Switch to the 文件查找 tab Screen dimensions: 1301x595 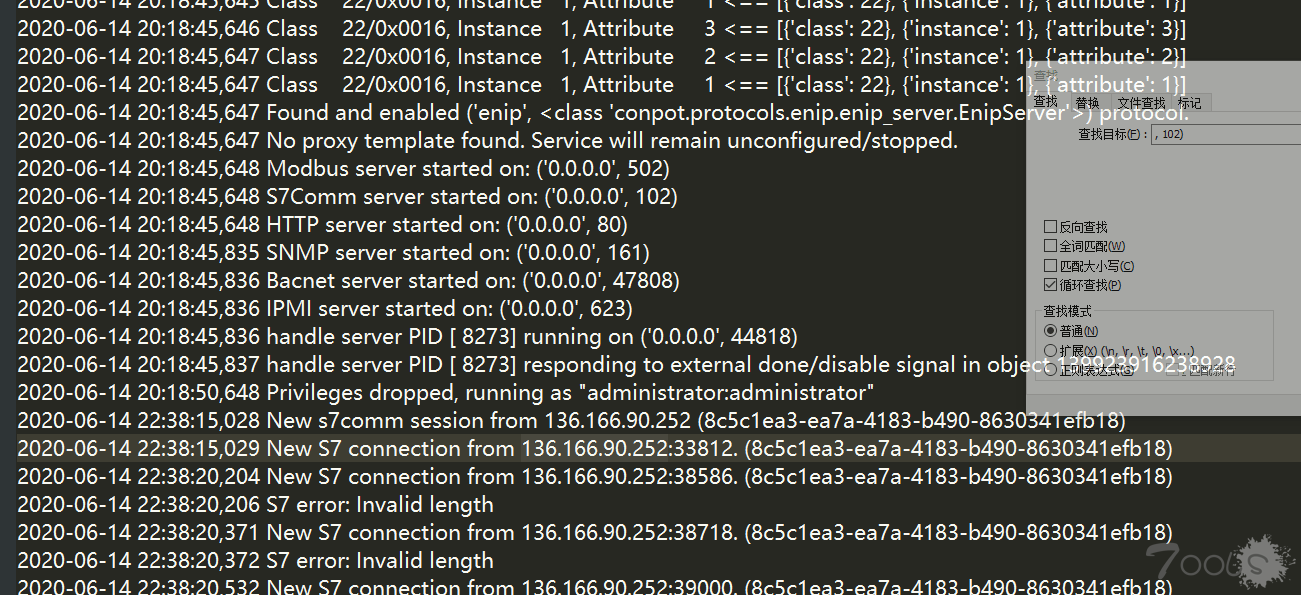coord(1141,103)
